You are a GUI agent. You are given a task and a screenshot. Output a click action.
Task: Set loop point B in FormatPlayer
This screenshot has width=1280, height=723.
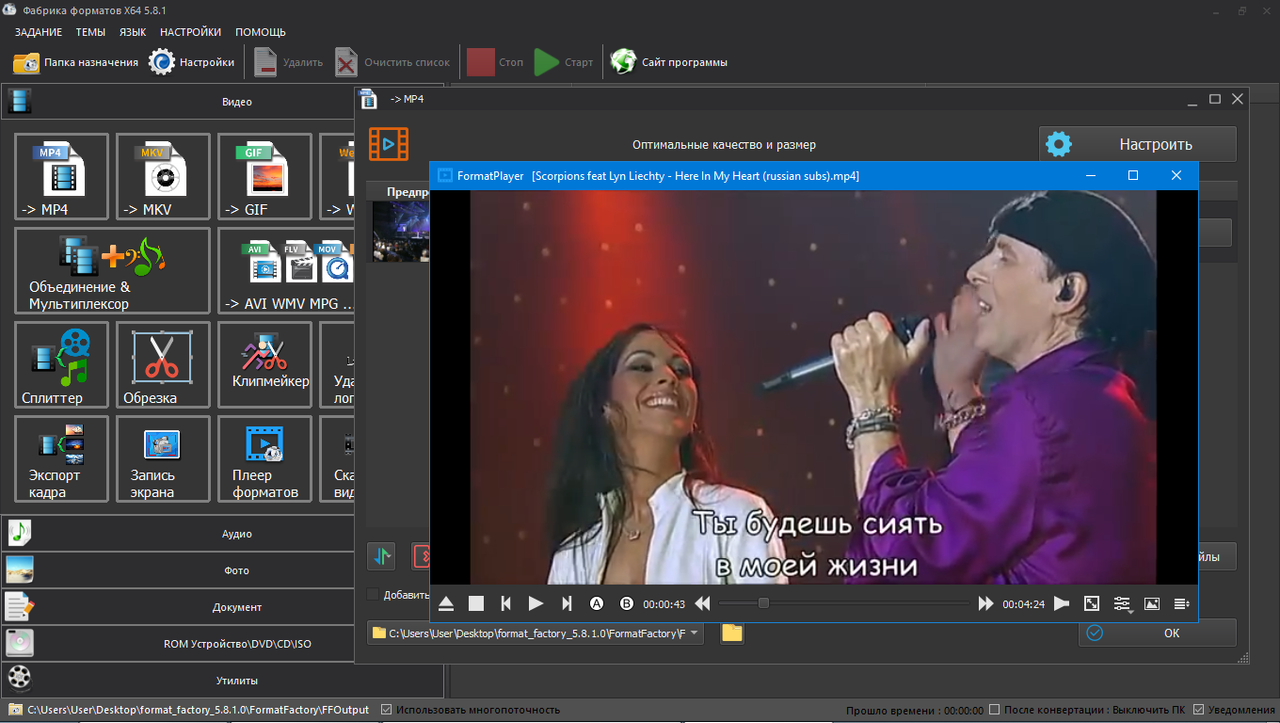[x=627, y=603]
